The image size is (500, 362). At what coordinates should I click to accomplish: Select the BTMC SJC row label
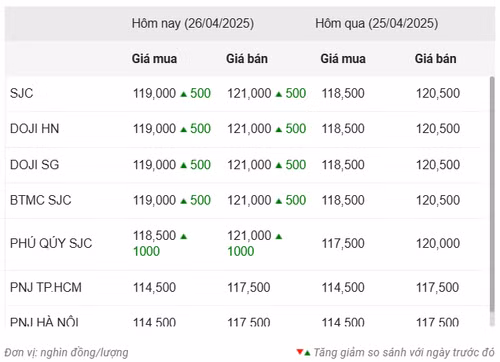pos(40,200)
